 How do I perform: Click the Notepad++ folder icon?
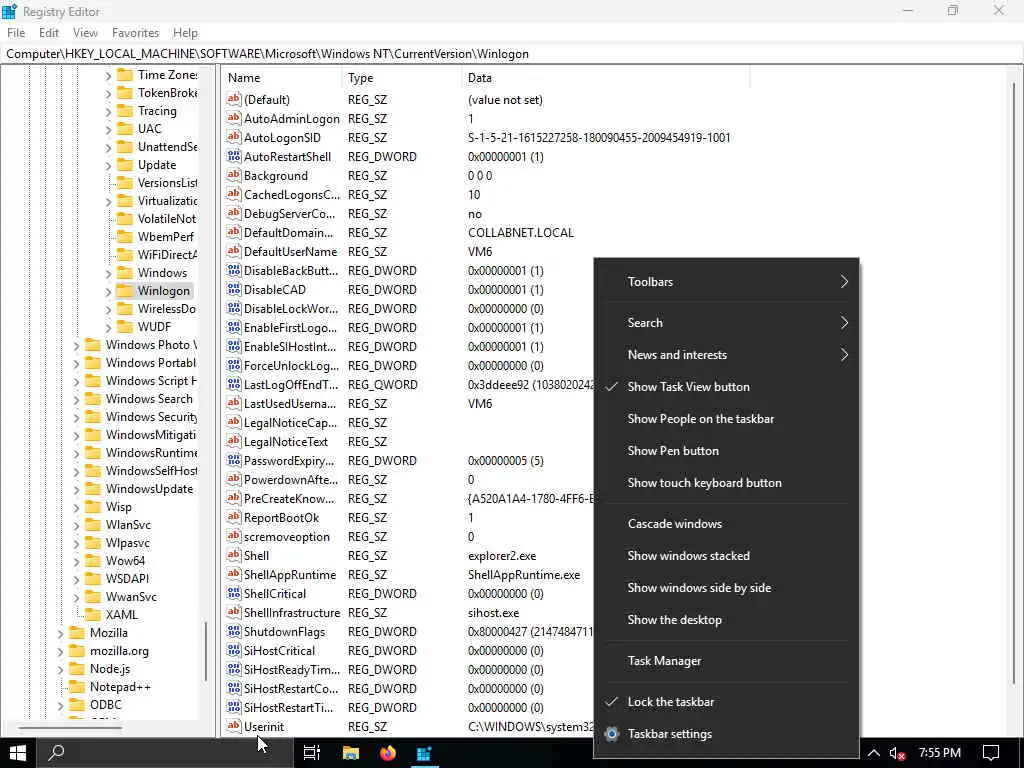click(x=77, y=686)
